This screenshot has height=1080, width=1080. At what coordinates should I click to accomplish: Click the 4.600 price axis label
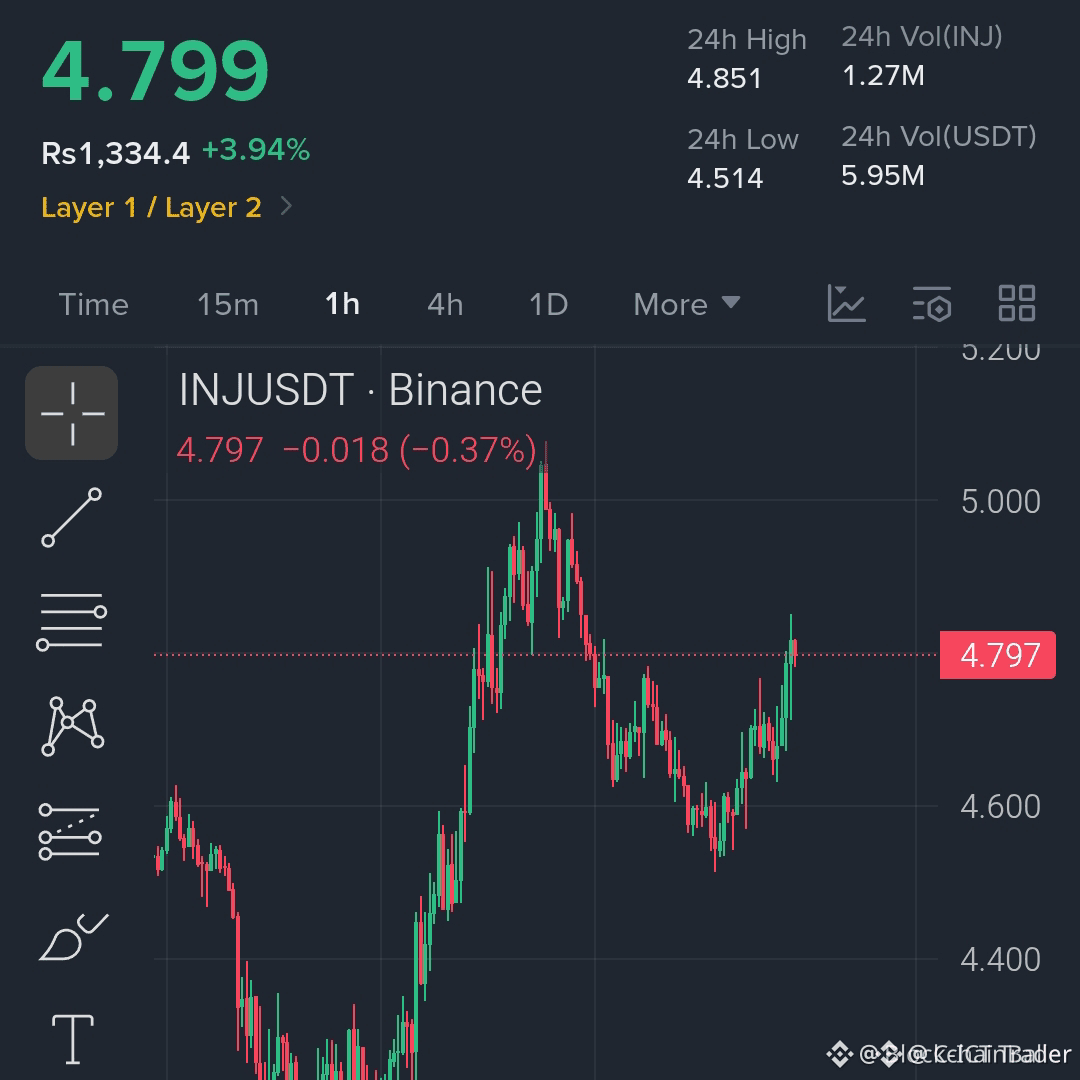coord(1001,807)
